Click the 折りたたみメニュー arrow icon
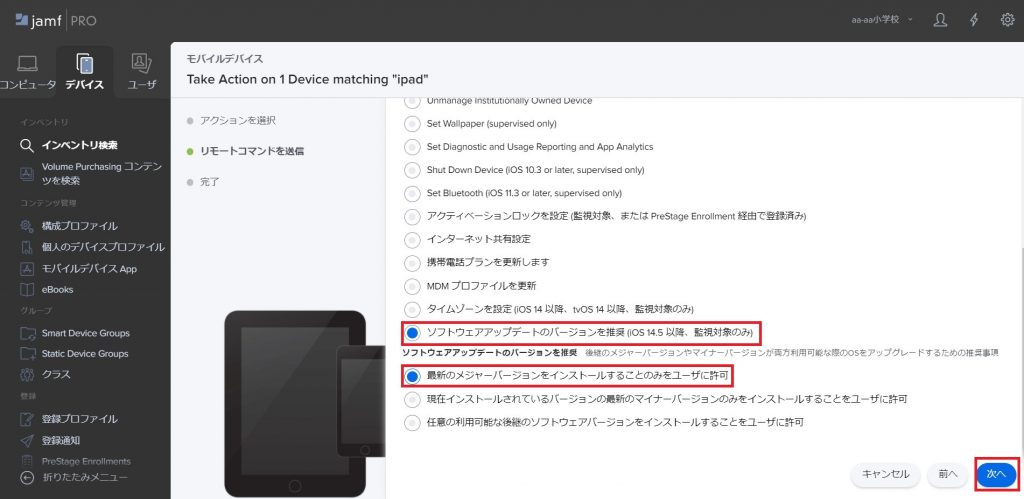 tap(27, 477)
